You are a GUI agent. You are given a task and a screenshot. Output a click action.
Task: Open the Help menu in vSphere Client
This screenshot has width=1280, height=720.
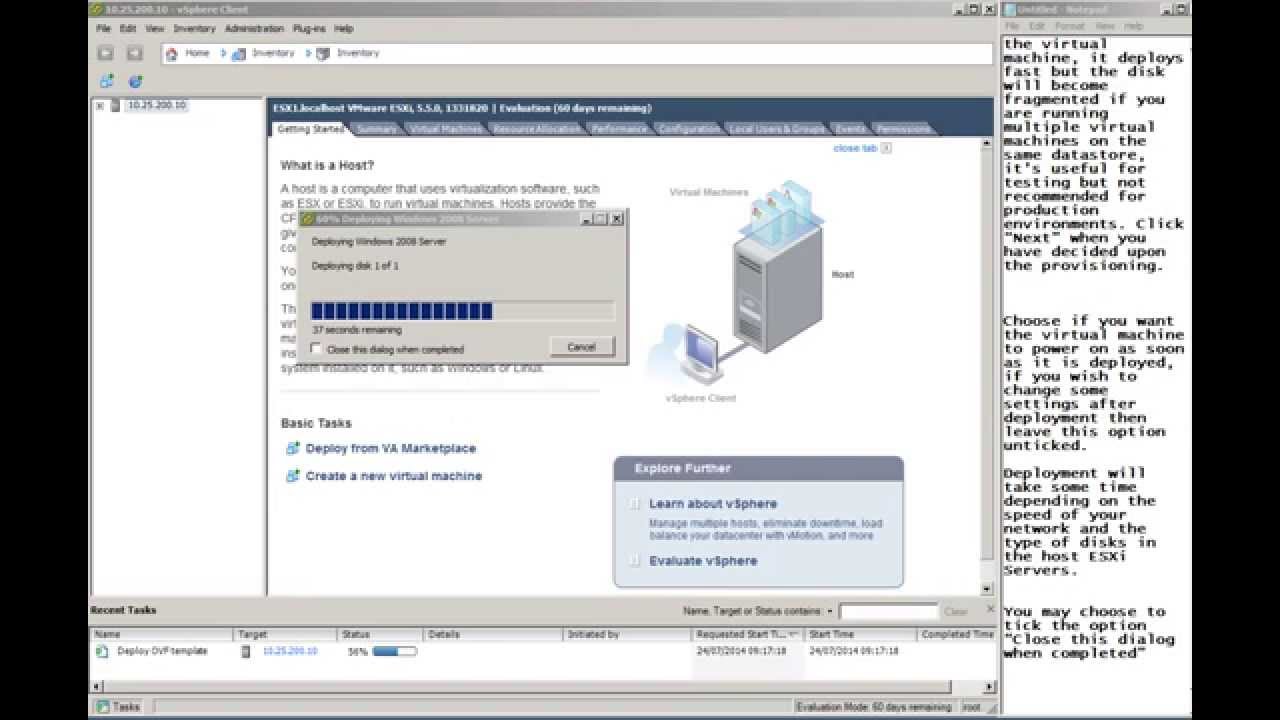(343, 29)
